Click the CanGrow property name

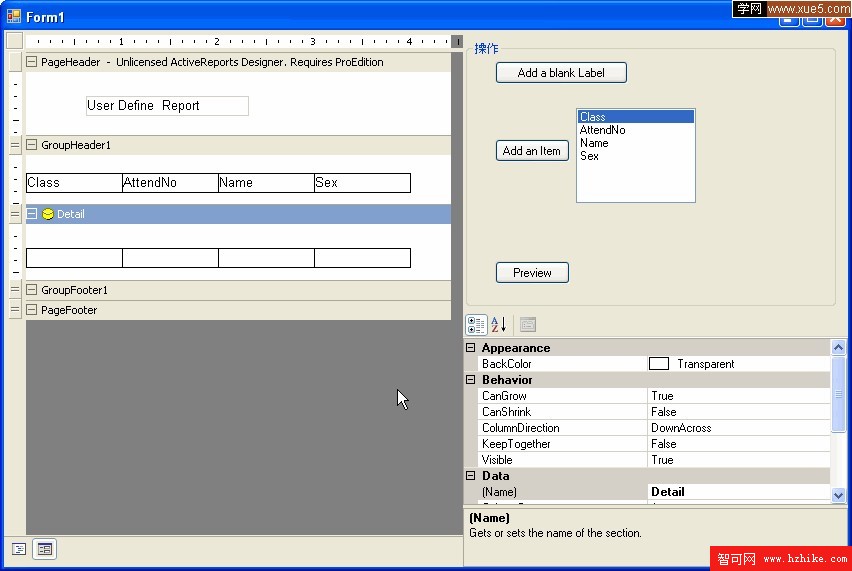point(504,396)
